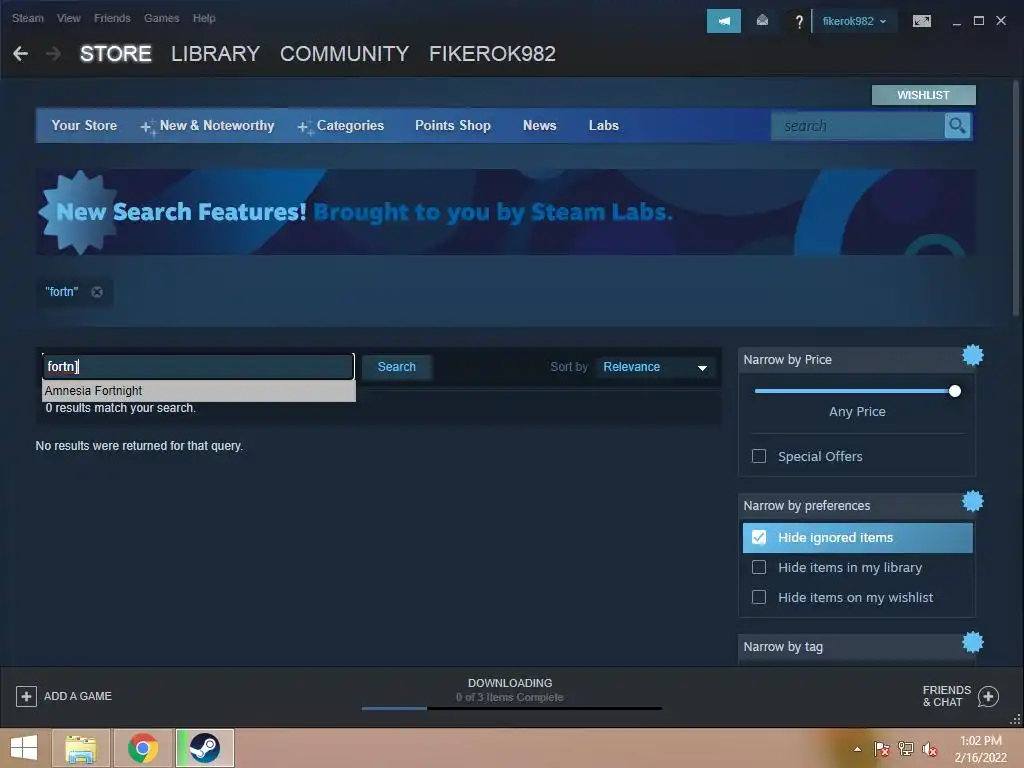Open the Friends menu

pyautogui.click(x=112, y=18)
